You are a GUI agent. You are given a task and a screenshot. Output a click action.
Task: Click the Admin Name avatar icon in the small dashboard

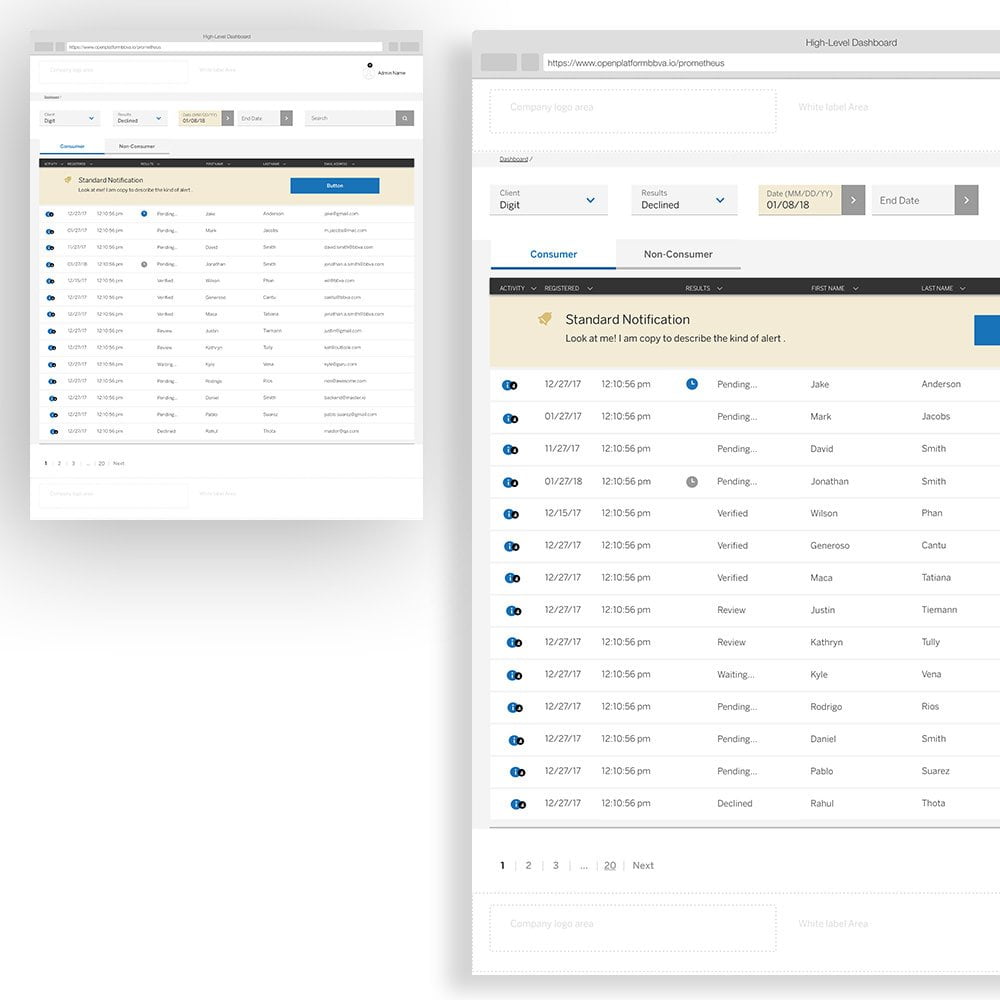(369, 72)
